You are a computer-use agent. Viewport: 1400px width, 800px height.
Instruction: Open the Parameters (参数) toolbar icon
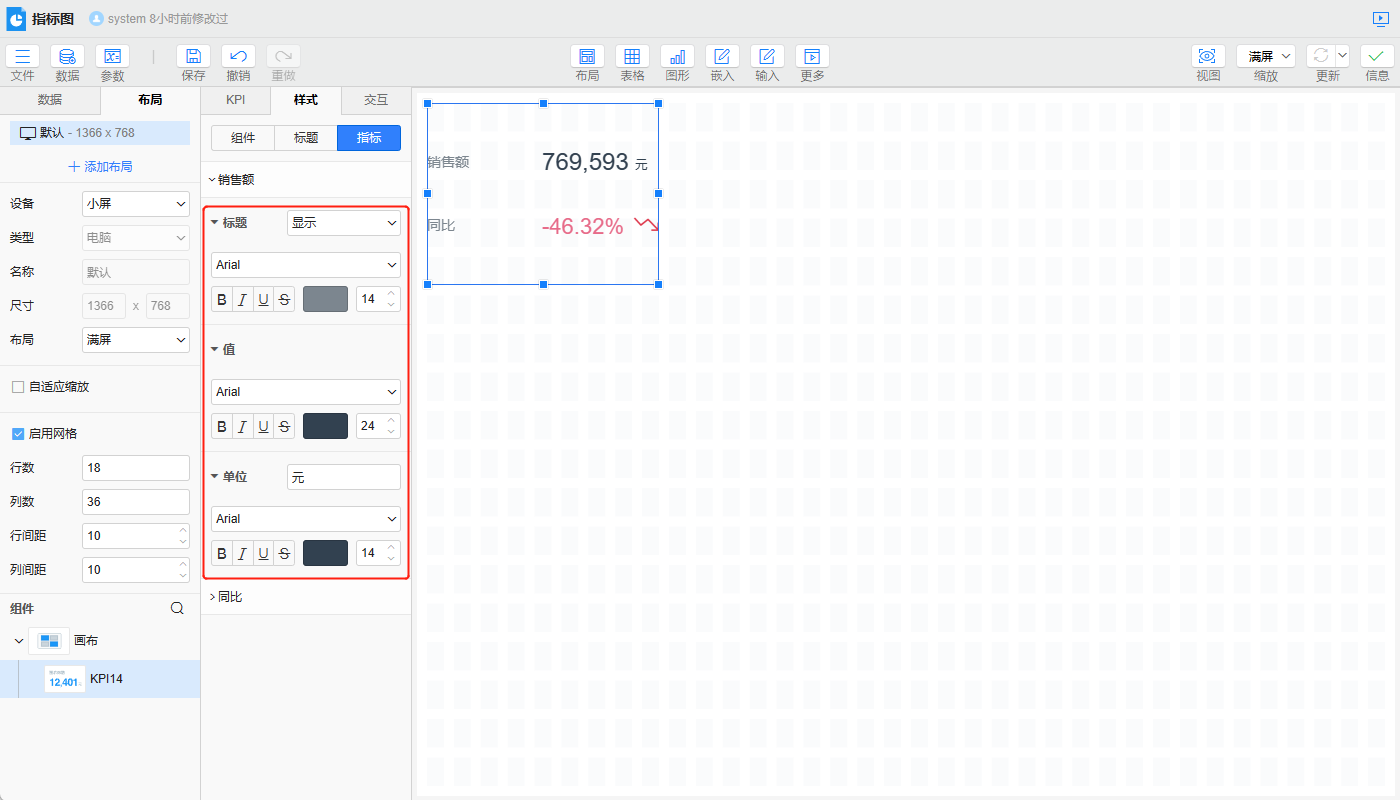[112, 57]
